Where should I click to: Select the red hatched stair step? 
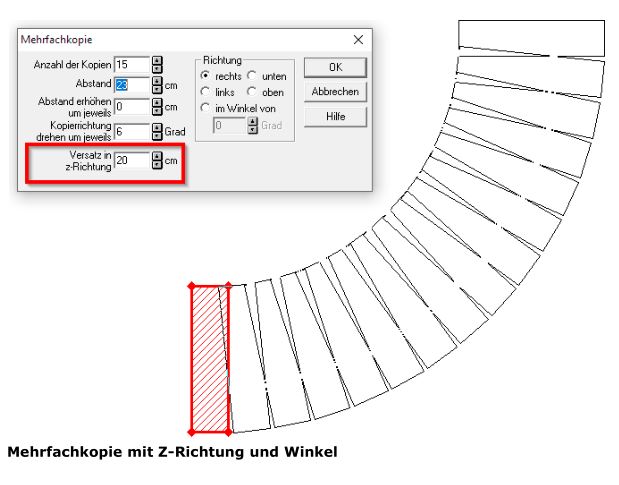pyautogui.click(x=210, y=359)
